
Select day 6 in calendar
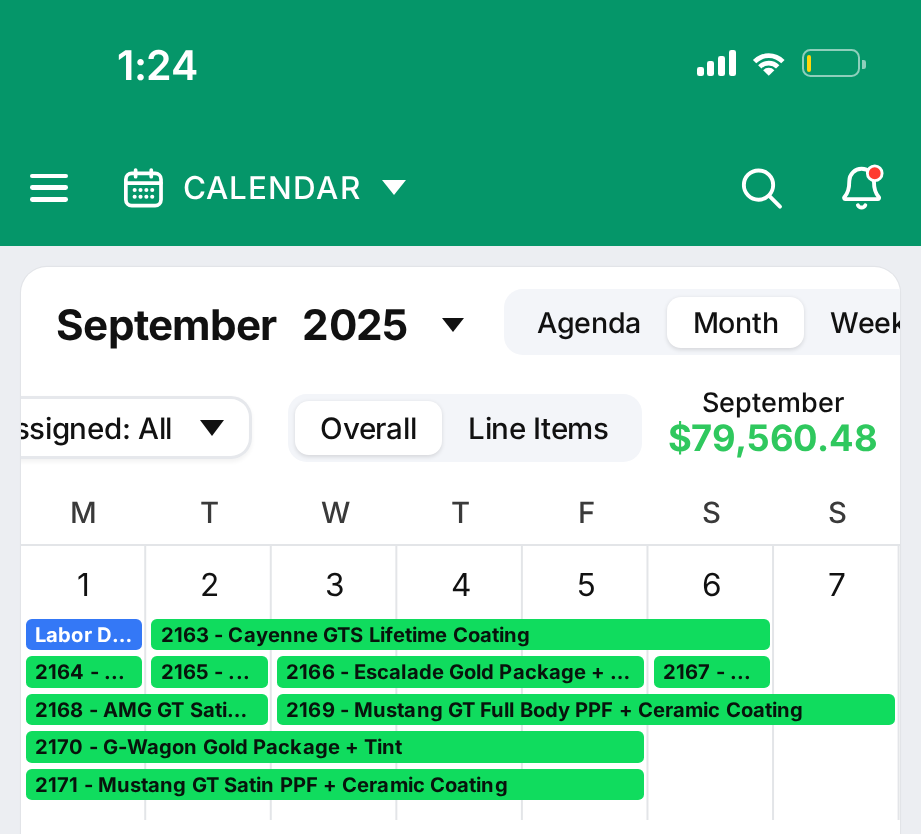pos(711,584)
